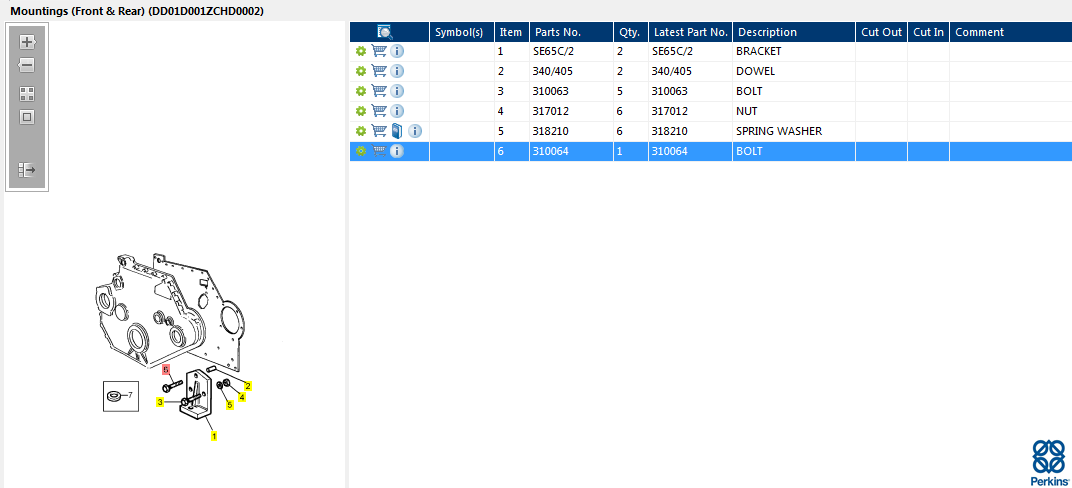
Task: Click the Comment column header
Action: tap(1010, 32)
